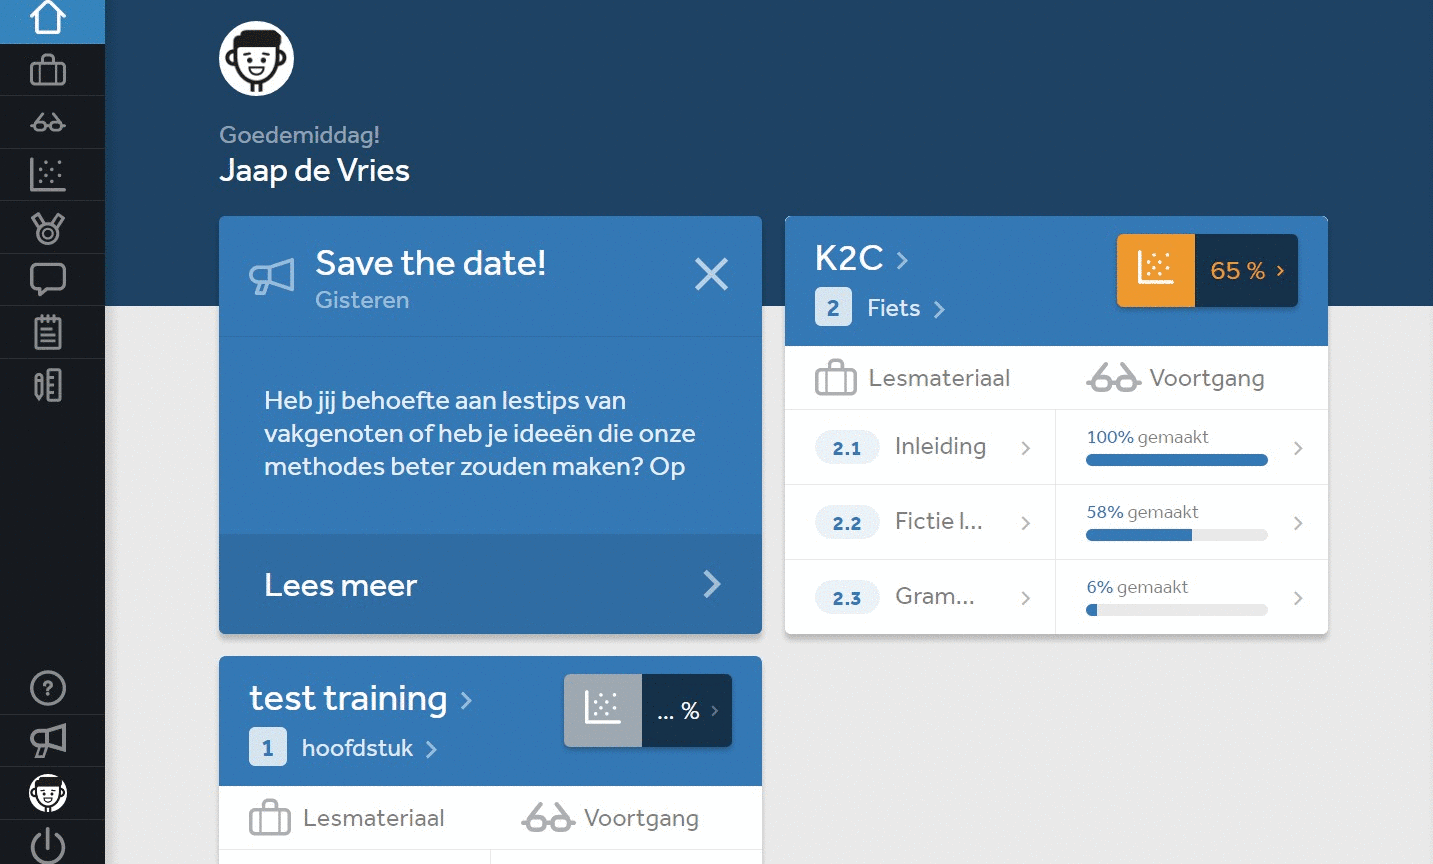The height and width of the screenshot is (864, 1433).
Task: Expand test training course chevron
Action: pos(466,700)
